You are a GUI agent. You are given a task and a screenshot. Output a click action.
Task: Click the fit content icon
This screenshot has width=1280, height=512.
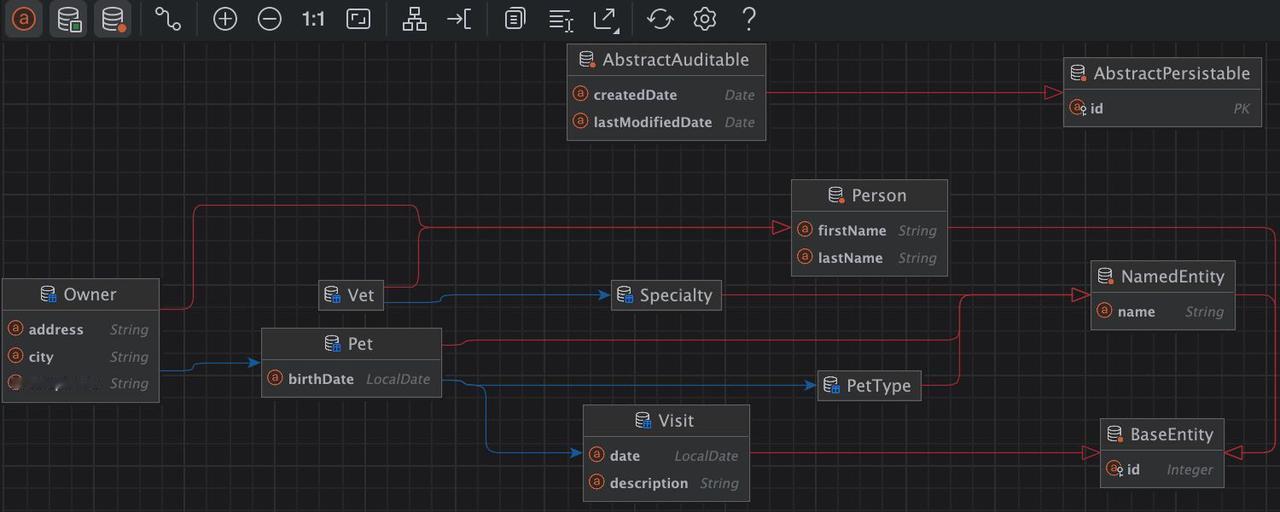[358, 19]
